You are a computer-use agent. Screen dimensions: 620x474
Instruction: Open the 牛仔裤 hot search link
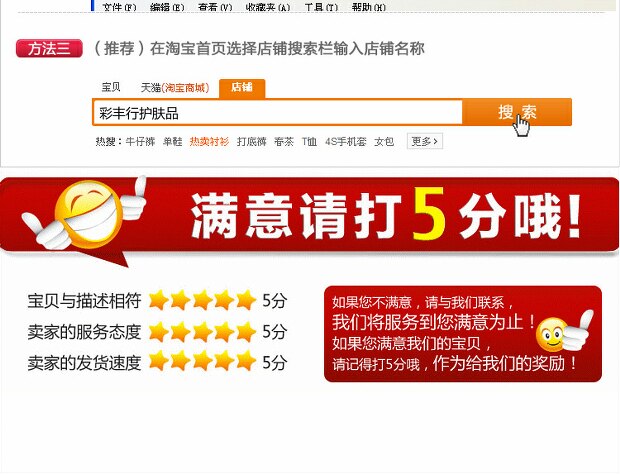click(140, 141)
